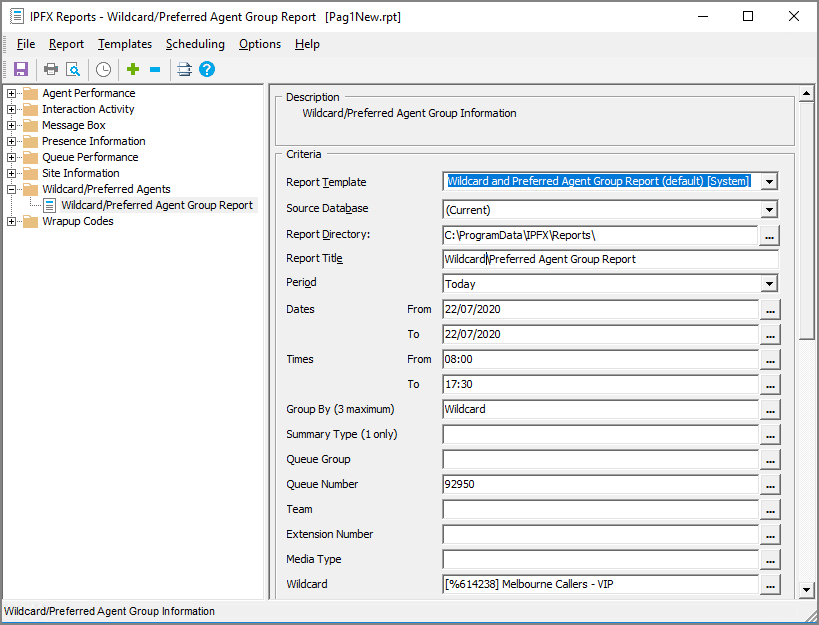Select Presence Information in the tree
Image resolution: width=819 pixels, height=625 pixels.
pos(94,141)
